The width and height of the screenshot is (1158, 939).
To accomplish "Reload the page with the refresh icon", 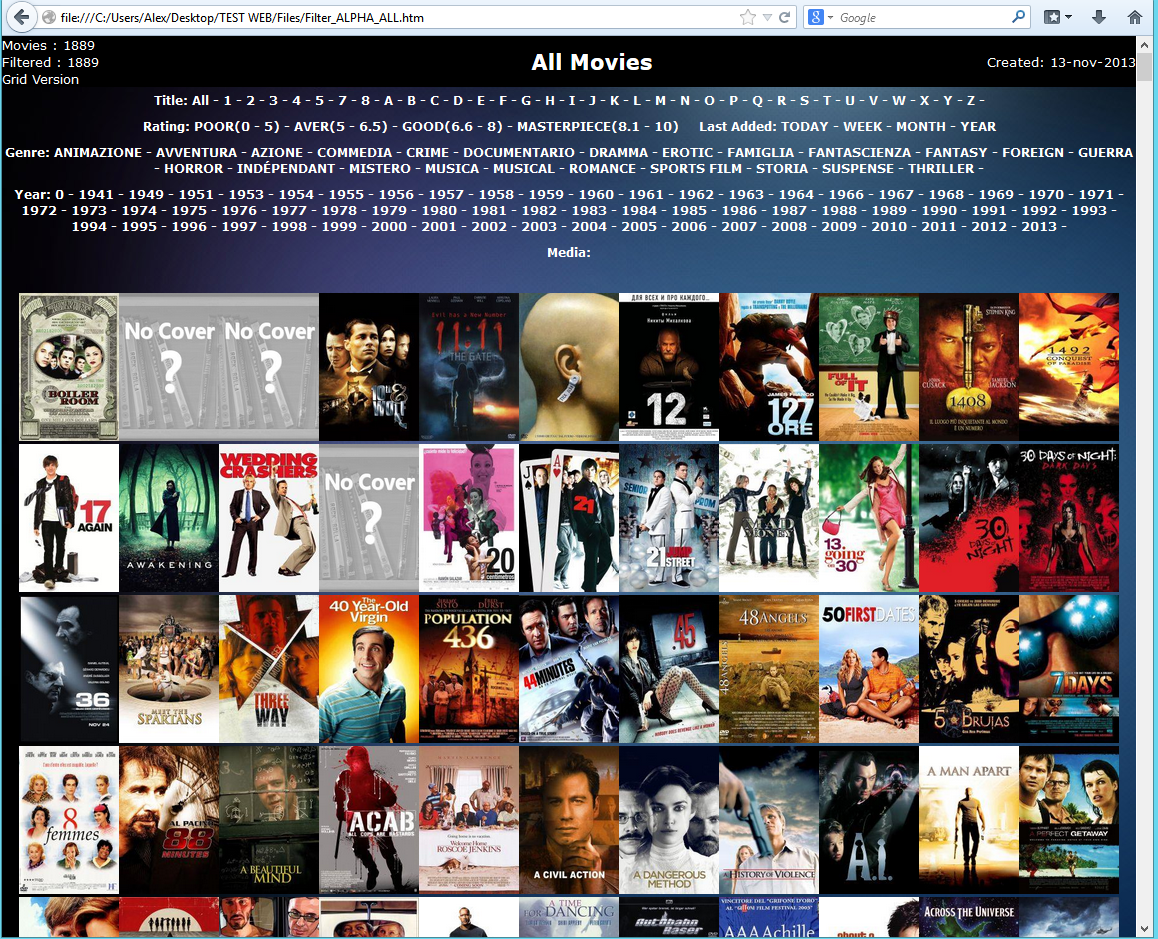I will point(785,17).
